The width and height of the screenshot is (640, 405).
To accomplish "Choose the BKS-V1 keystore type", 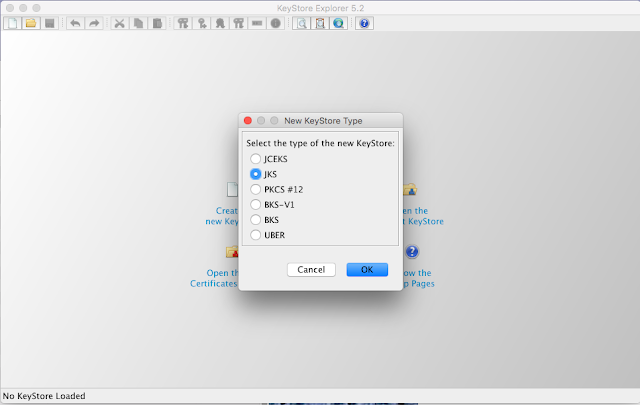I will click(x=256, y=205).
